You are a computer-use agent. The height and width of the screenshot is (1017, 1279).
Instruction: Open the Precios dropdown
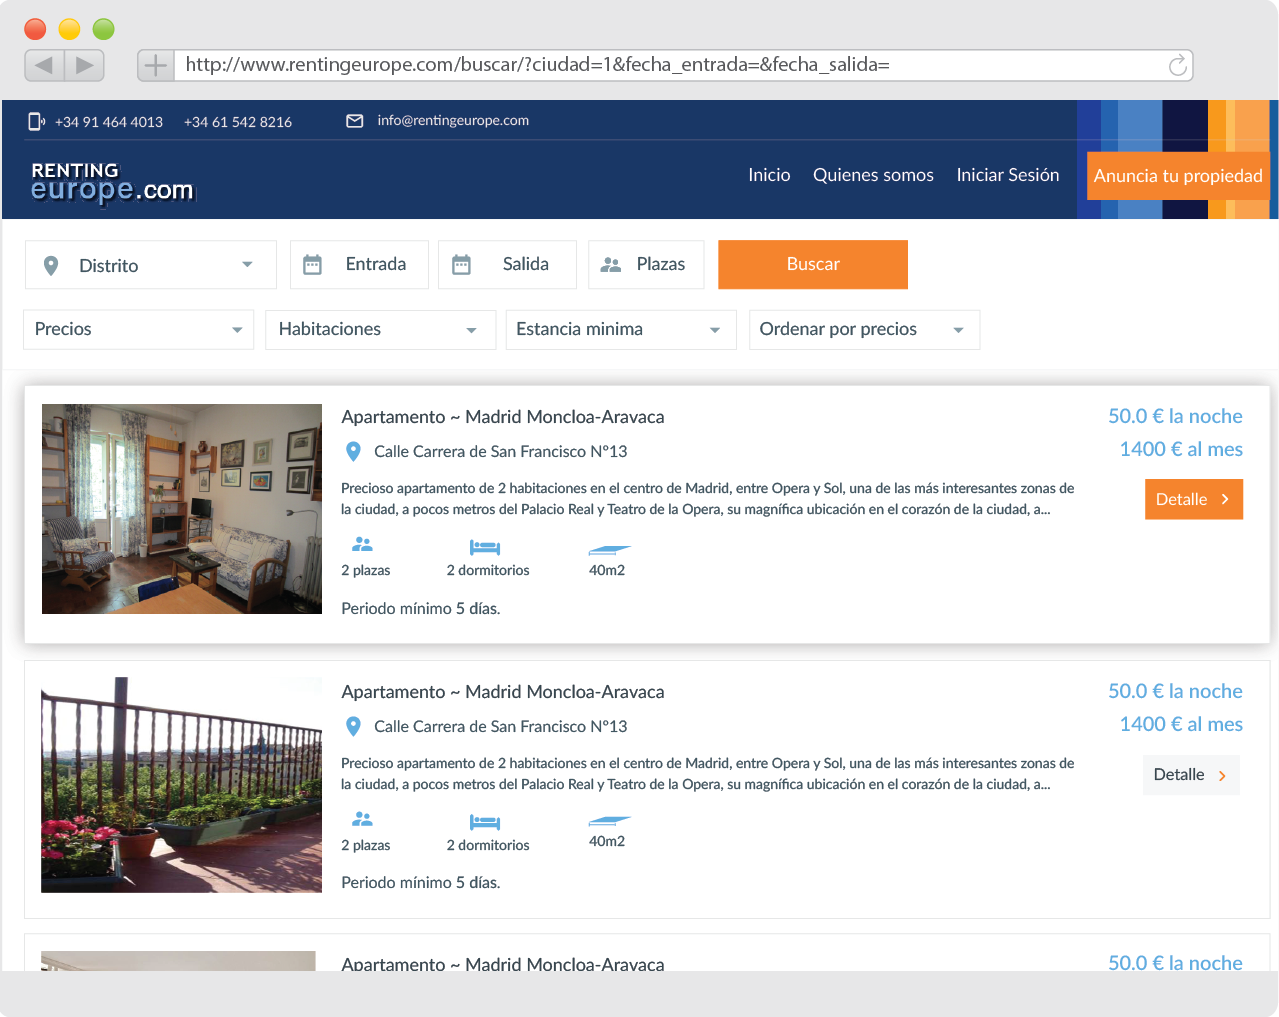(x=138, y=330)
